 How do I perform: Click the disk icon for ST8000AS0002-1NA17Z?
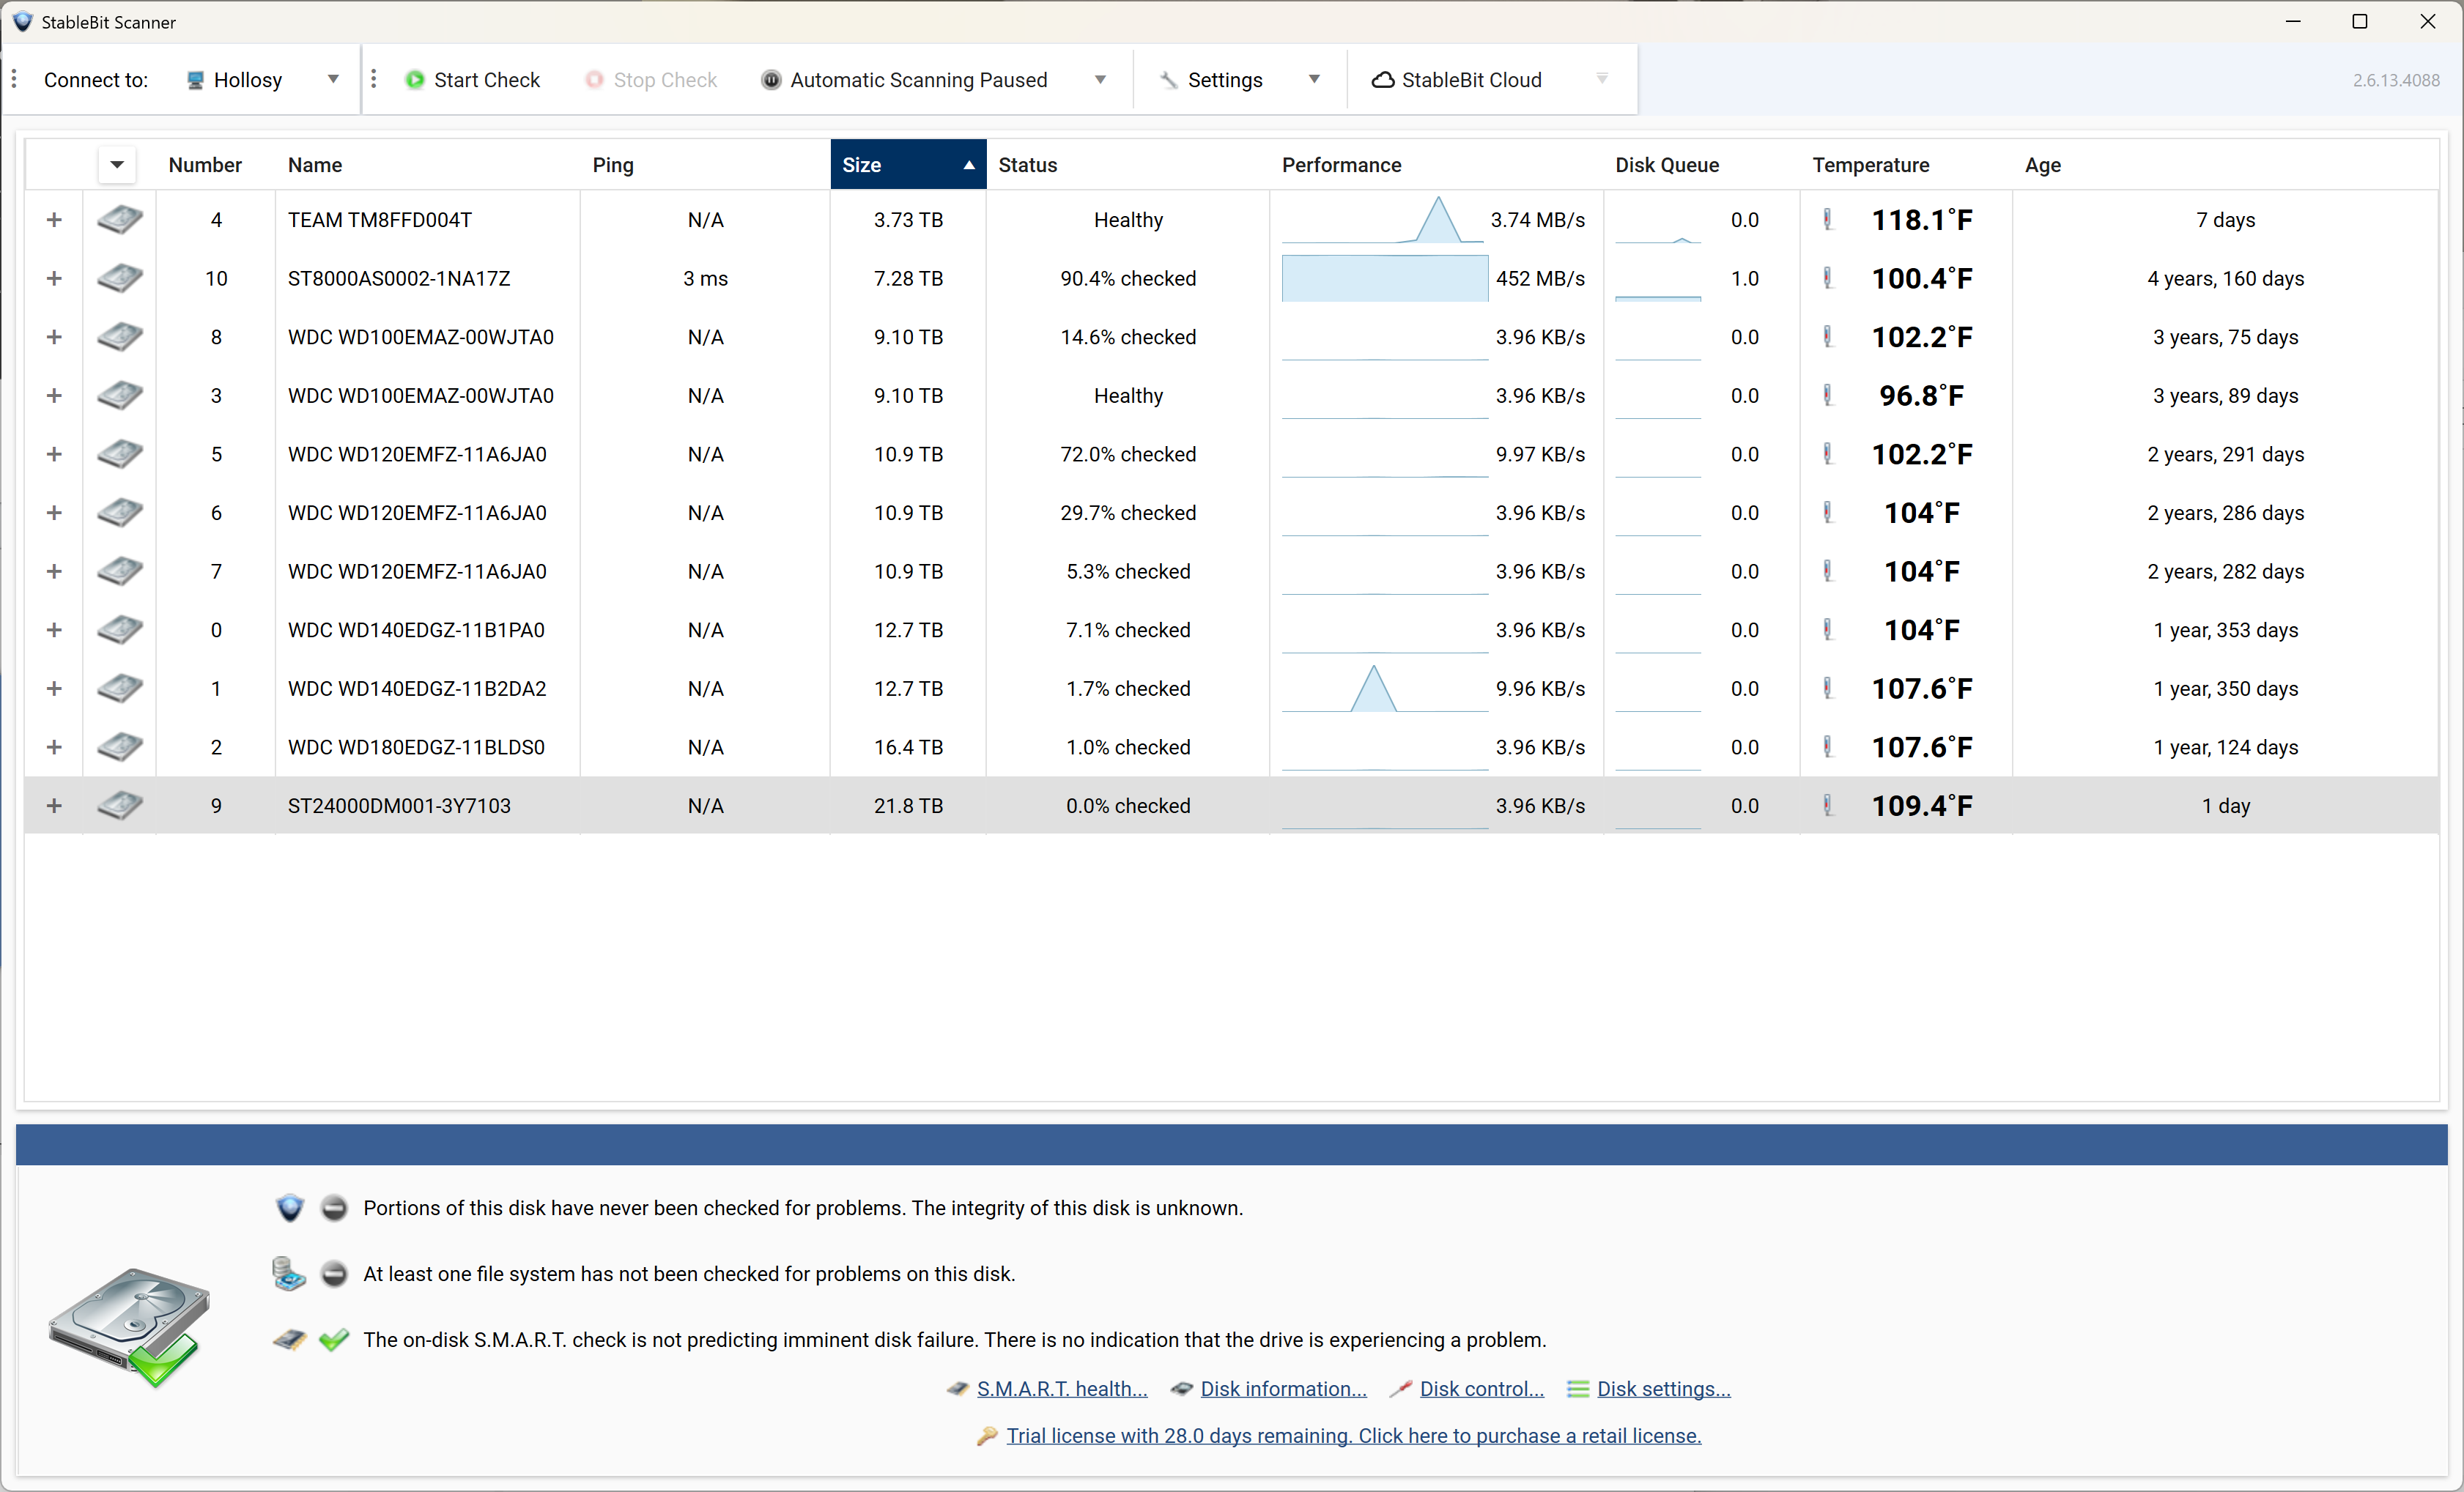[x=120, y=279]
